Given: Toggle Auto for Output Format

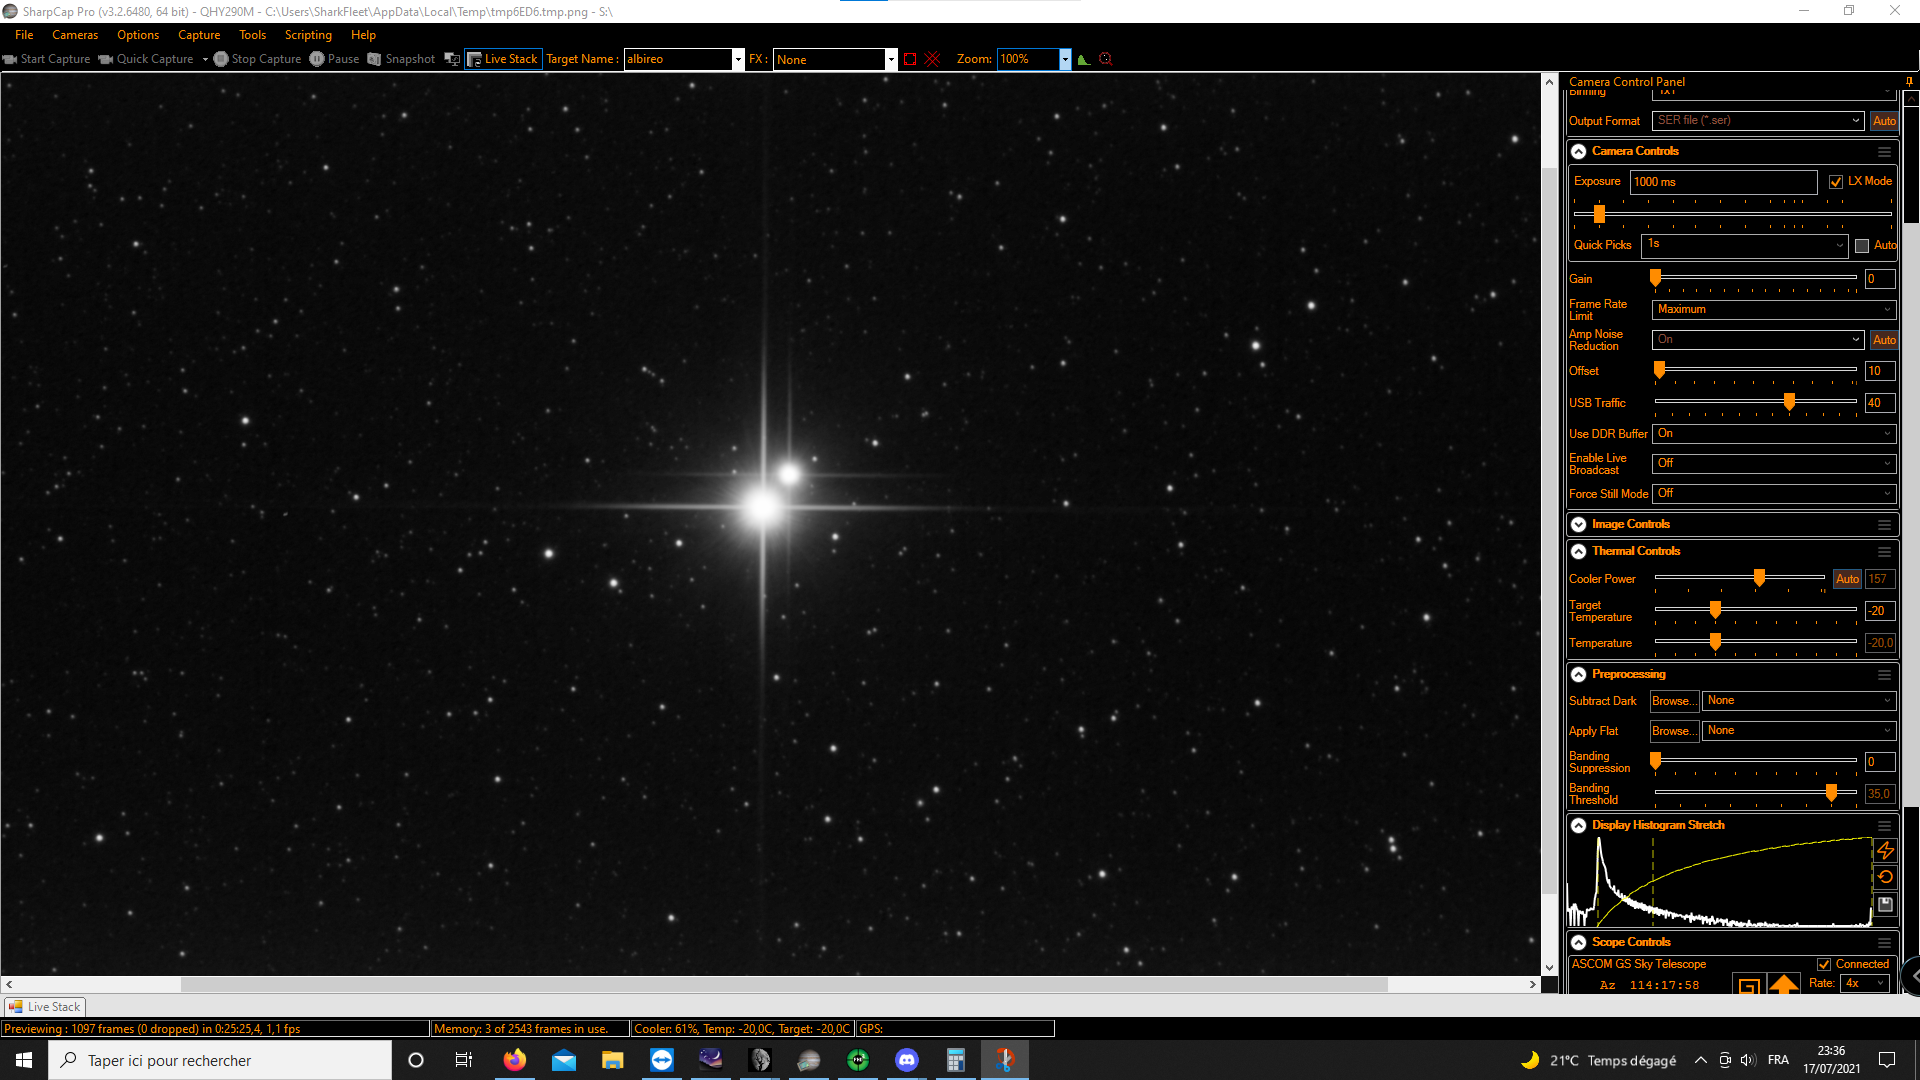Looking at the screenshot, I should [x=1884, y=121].
